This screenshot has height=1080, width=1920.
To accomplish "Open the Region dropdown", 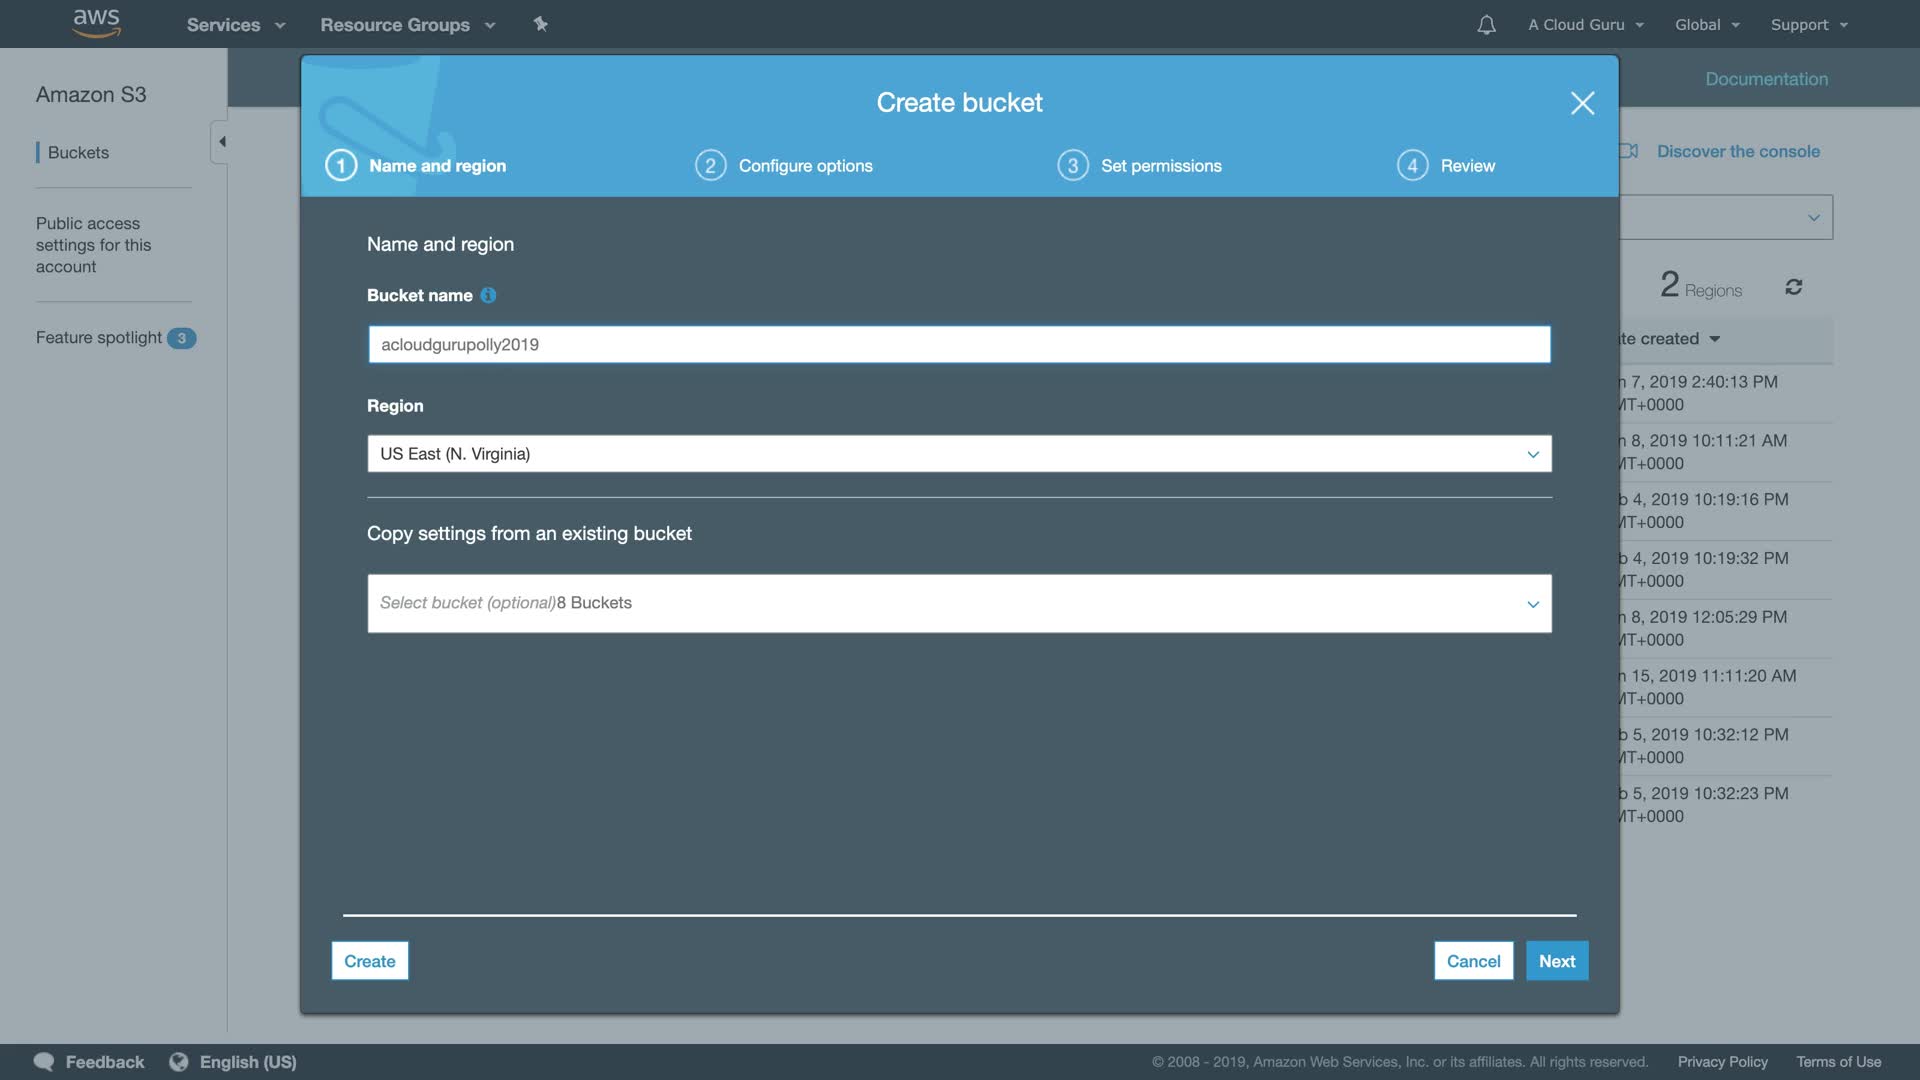I will [959, 454].
